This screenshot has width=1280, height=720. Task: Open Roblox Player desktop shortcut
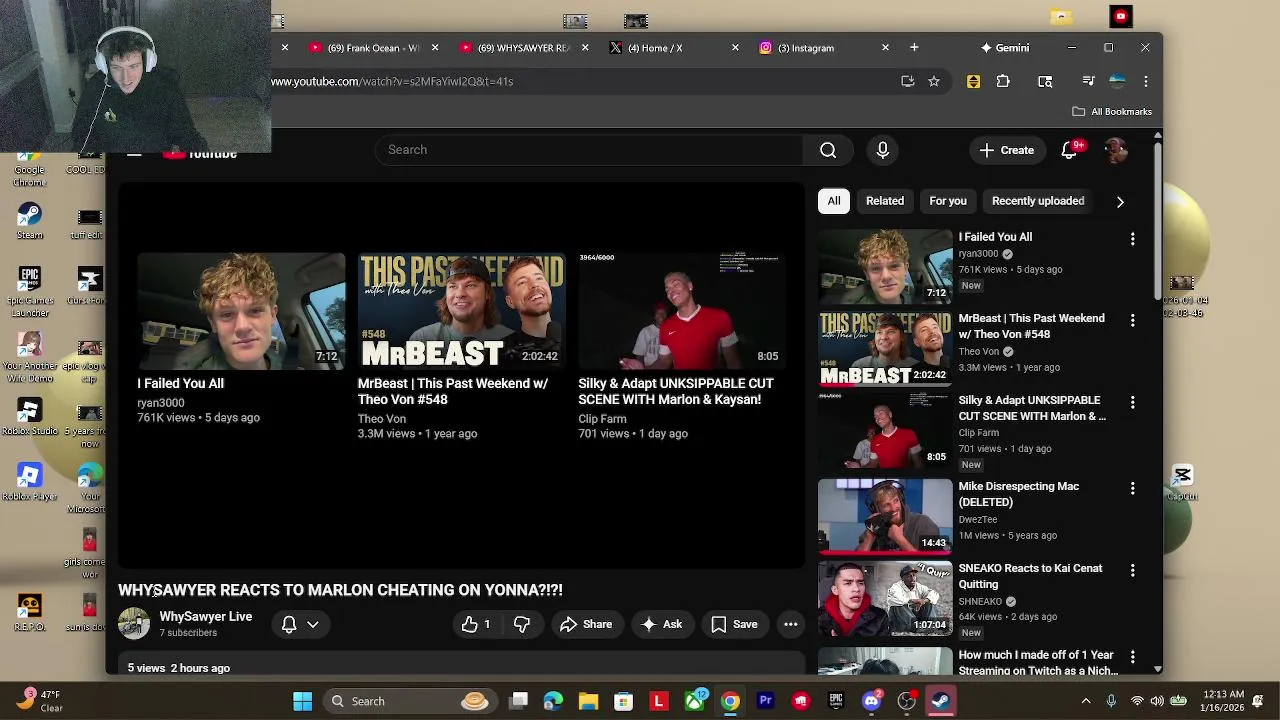[x=29, y=482]
